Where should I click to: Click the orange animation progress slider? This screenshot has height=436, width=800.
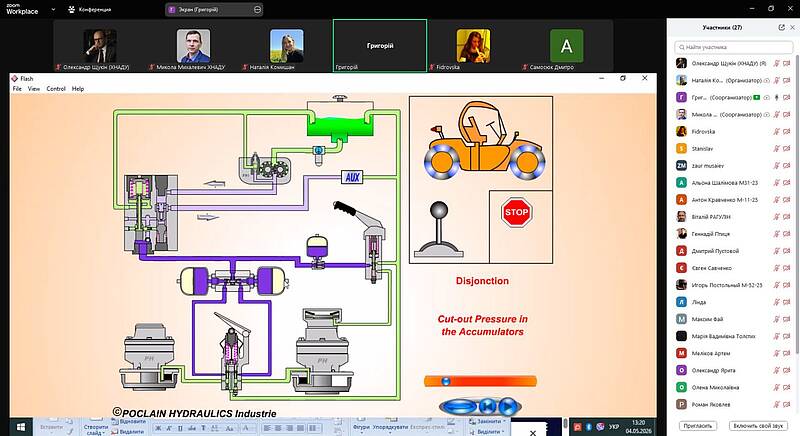click(x=480, y=381)
